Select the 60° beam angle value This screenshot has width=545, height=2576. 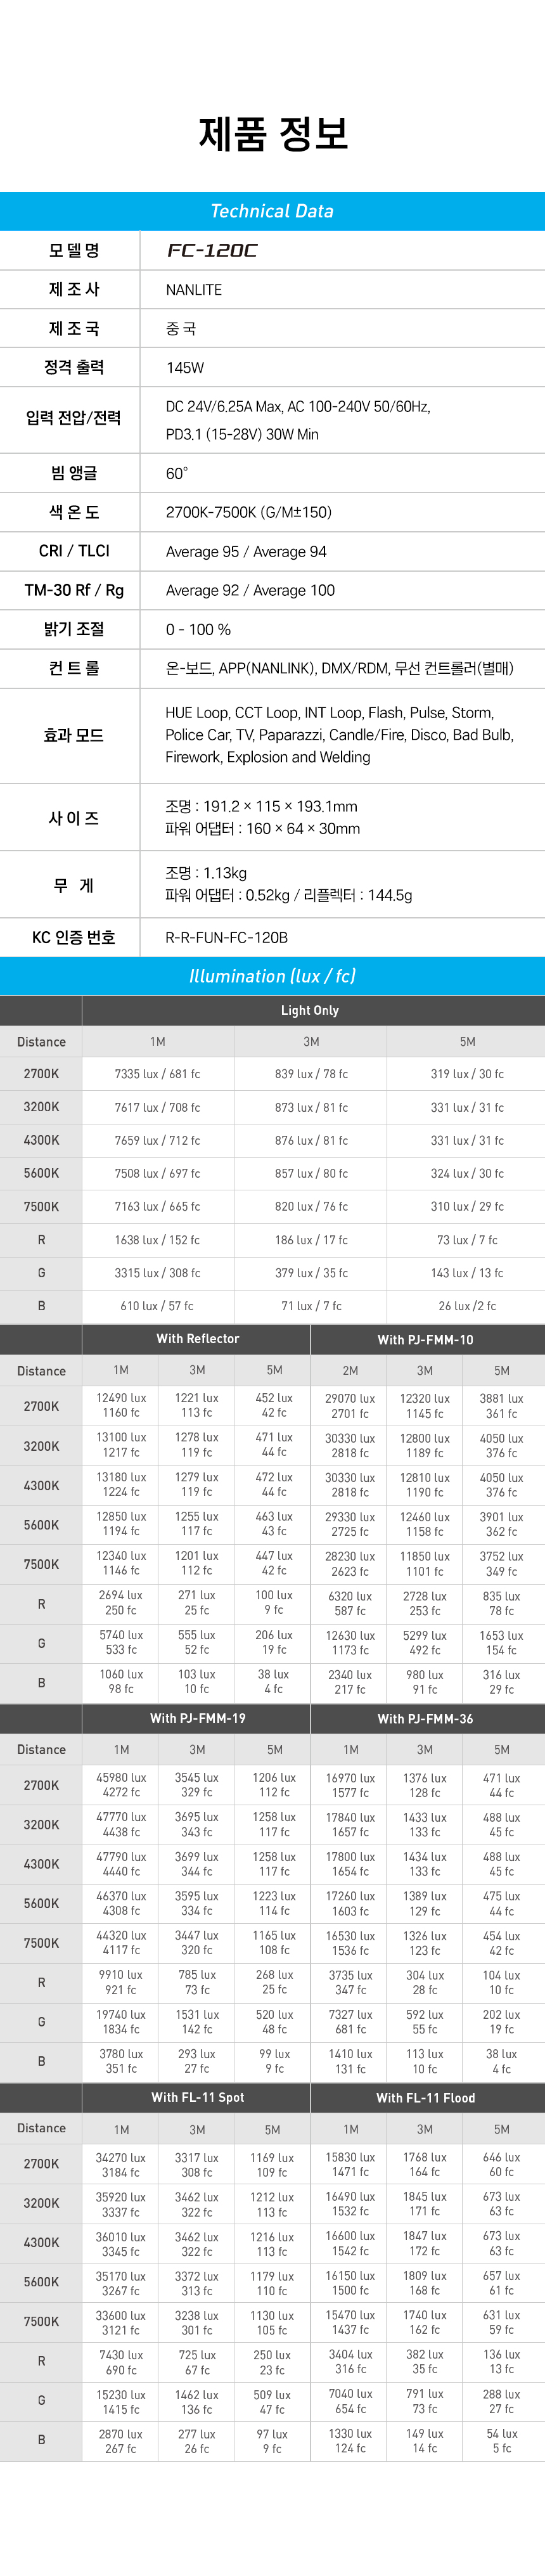coord(177,474)
